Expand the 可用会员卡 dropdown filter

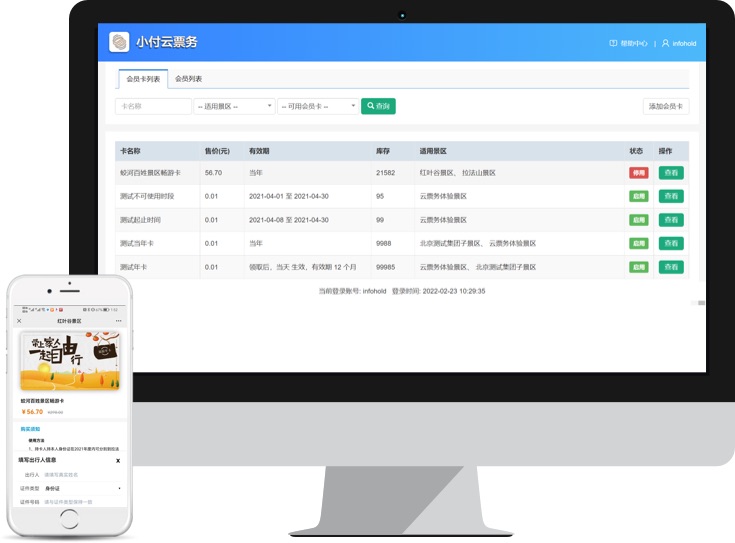click(318, 106)
